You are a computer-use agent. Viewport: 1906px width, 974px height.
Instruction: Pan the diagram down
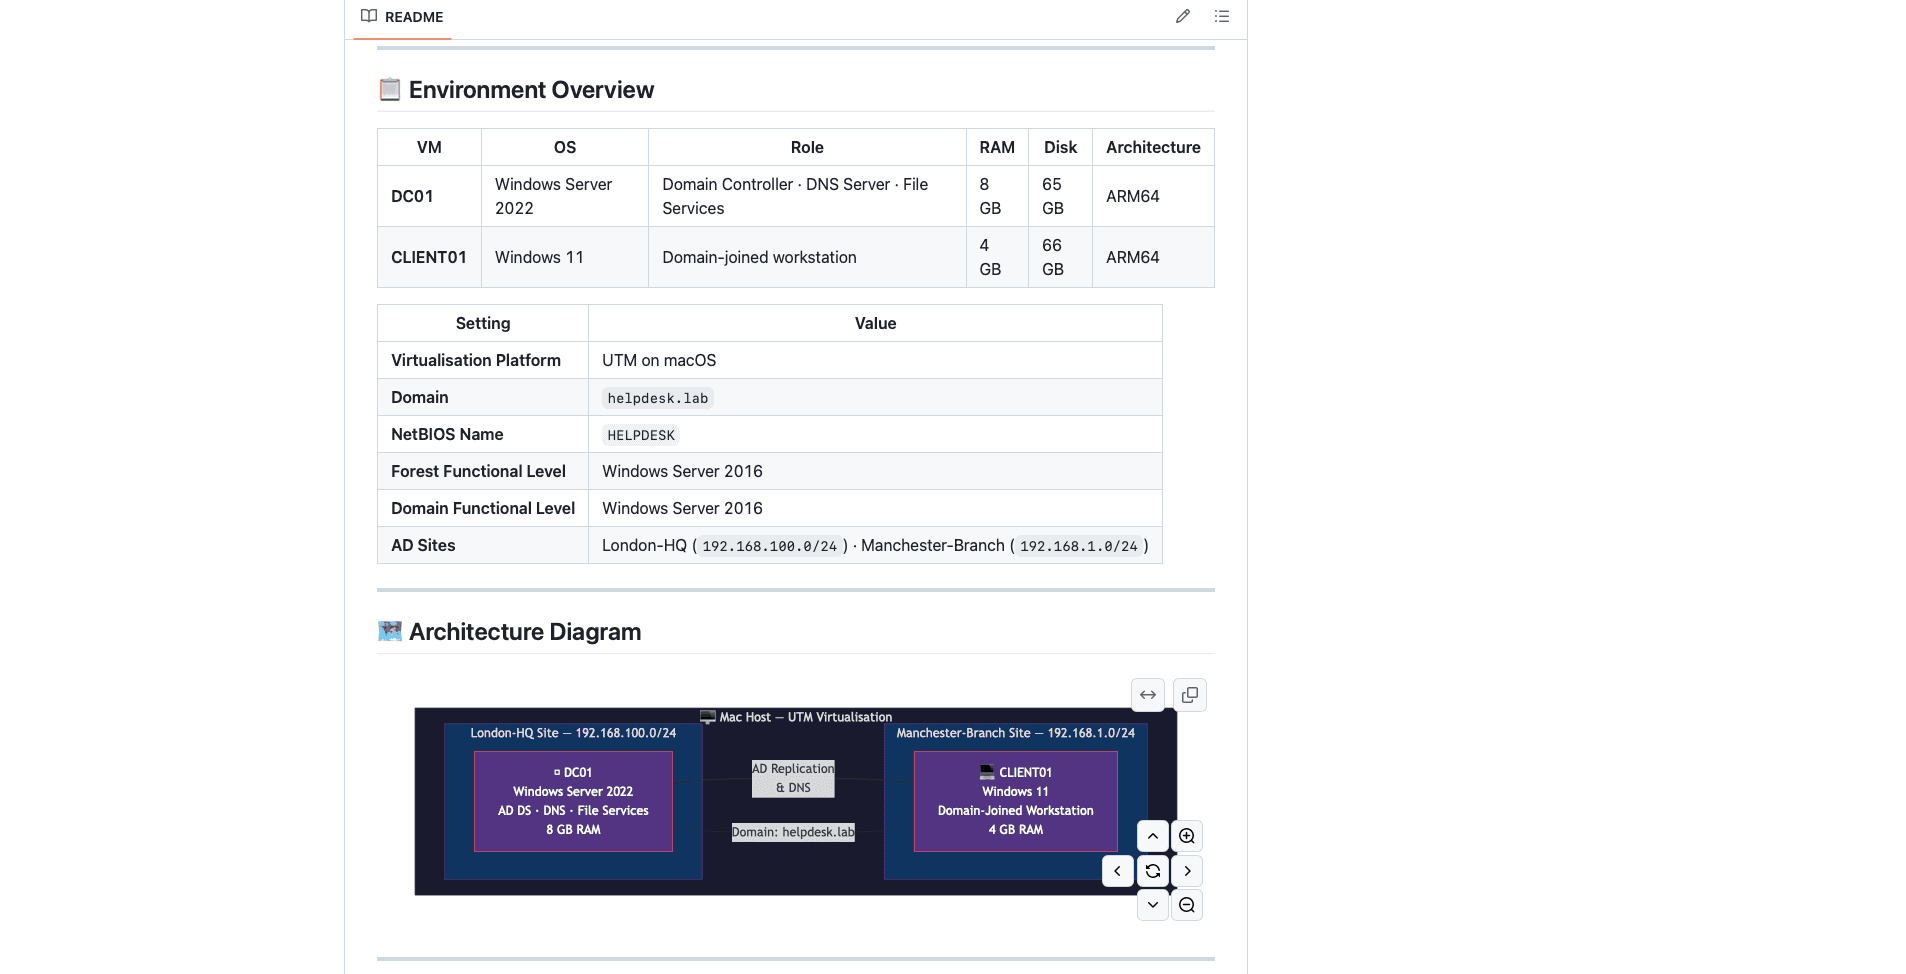(1152, 905)
